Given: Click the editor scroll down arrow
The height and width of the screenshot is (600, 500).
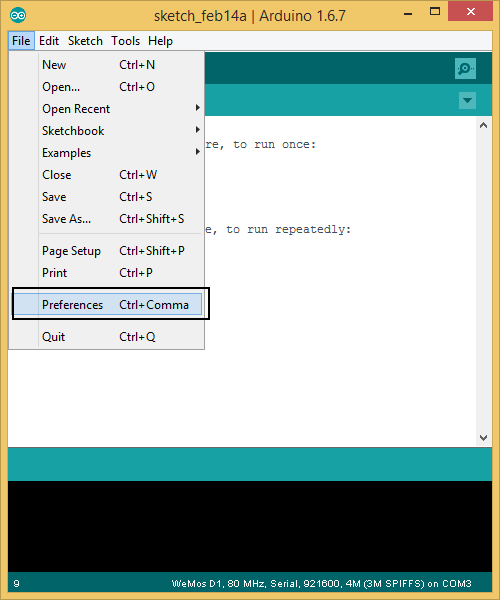Looking at the screenshot, I should tap(484, 438).
